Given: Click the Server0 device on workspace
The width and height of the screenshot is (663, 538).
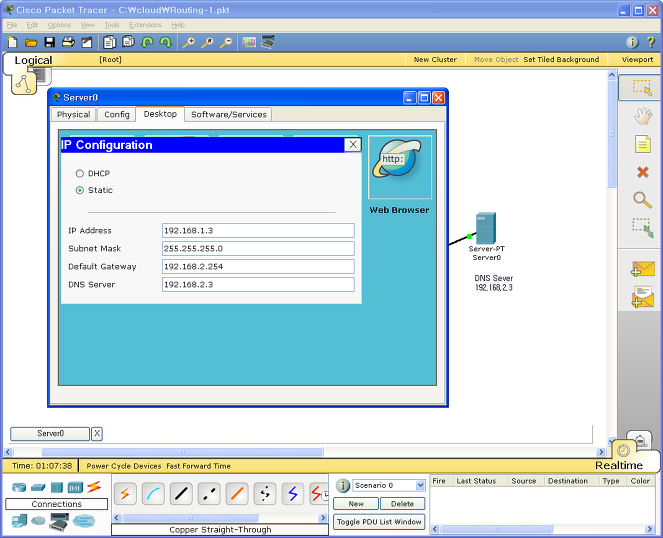Looking at the screenshot, I should (486, 229).
